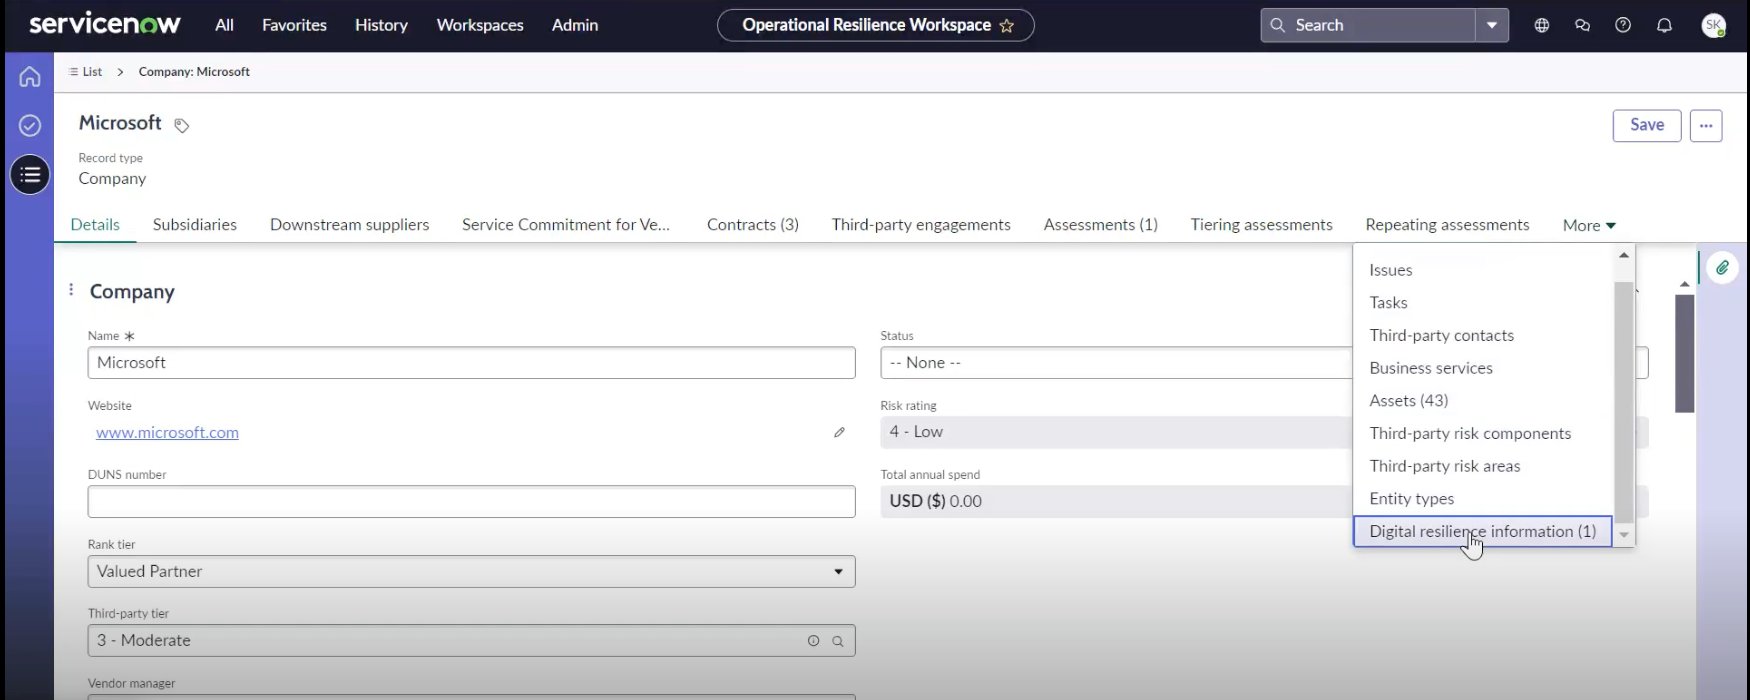The width and height of the screenshot is (1750, 700).
Task: Open www.microsoft.com link
Action: click(x=167, y=432)
